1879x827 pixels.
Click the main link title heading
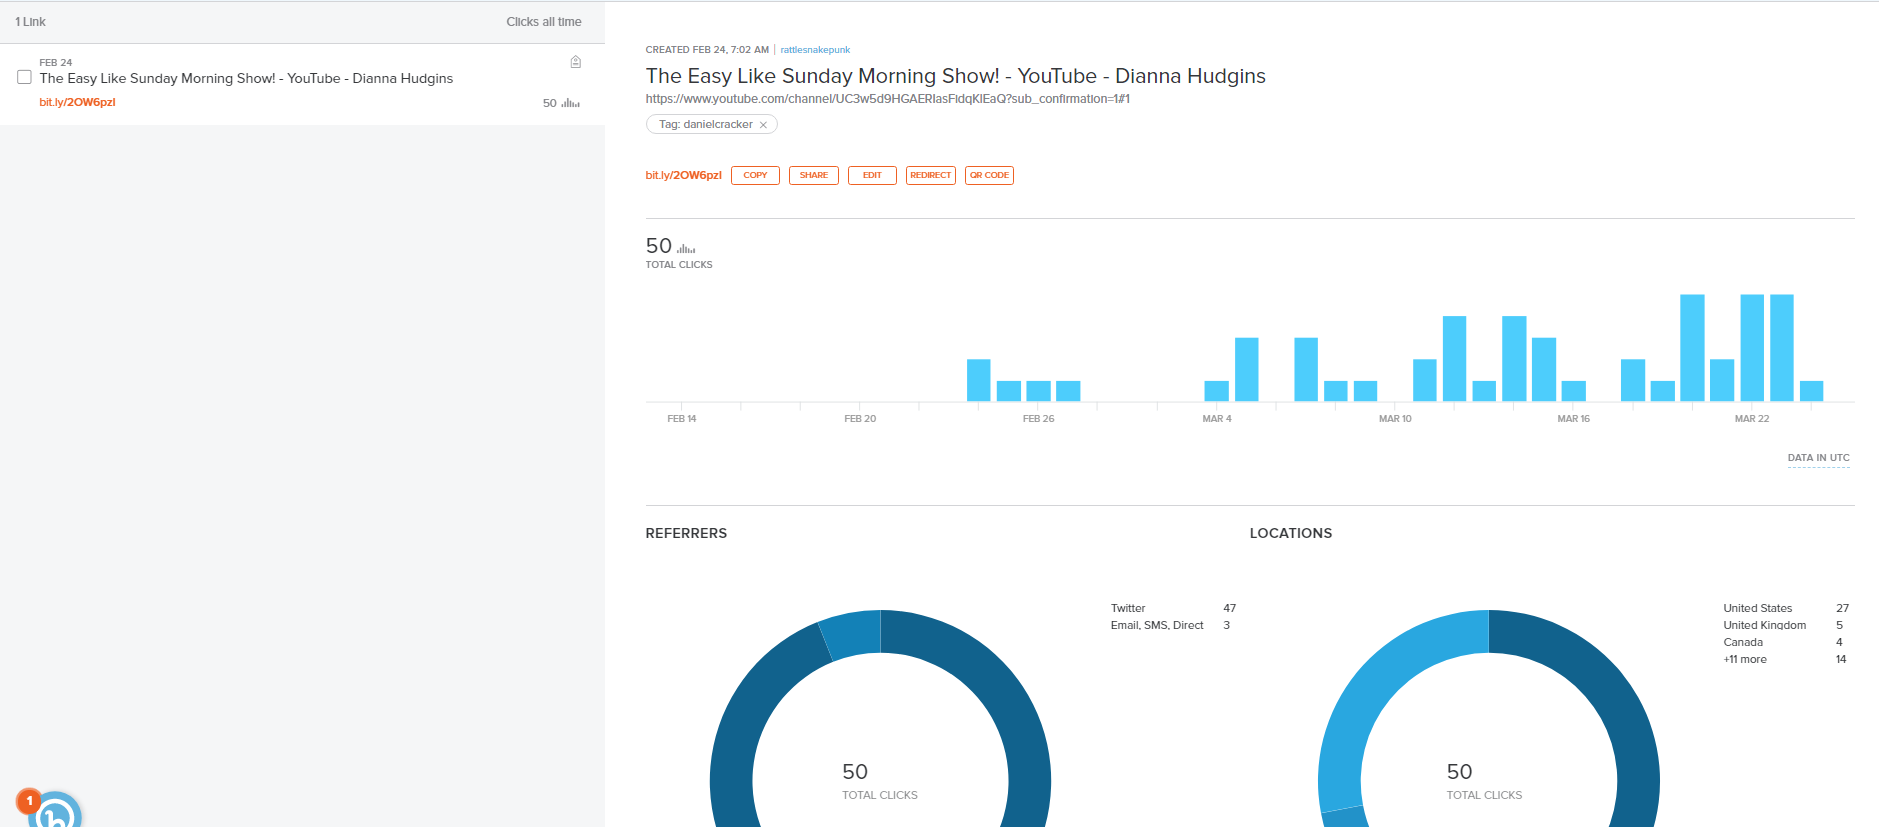[x=956, y=76]
